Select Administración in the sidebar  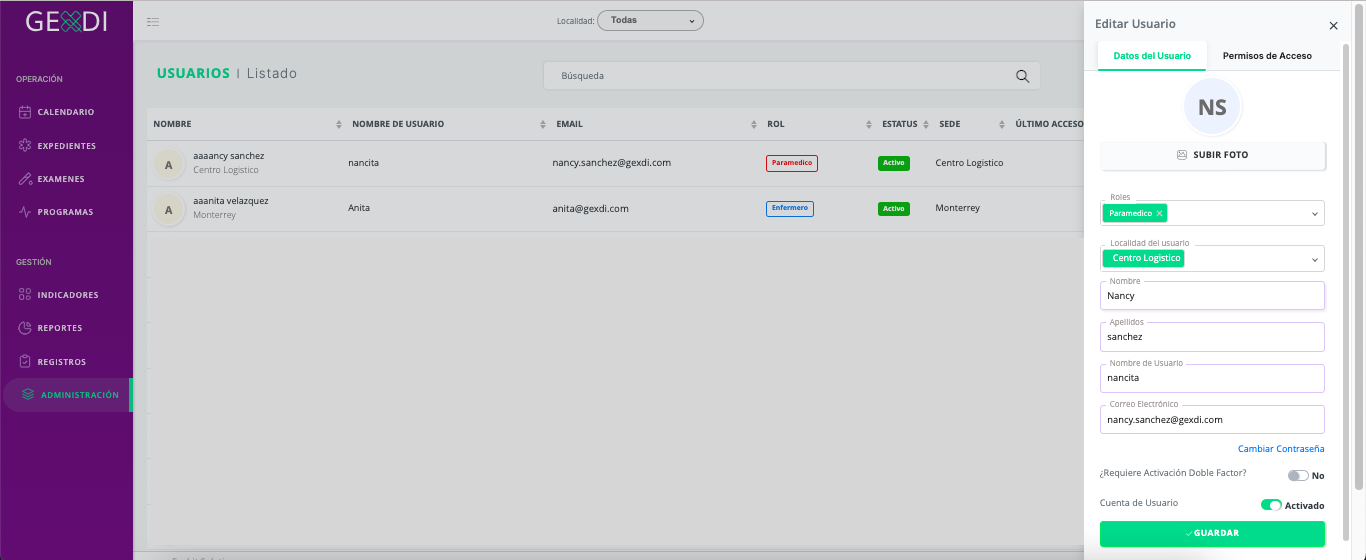pos(66,395)
